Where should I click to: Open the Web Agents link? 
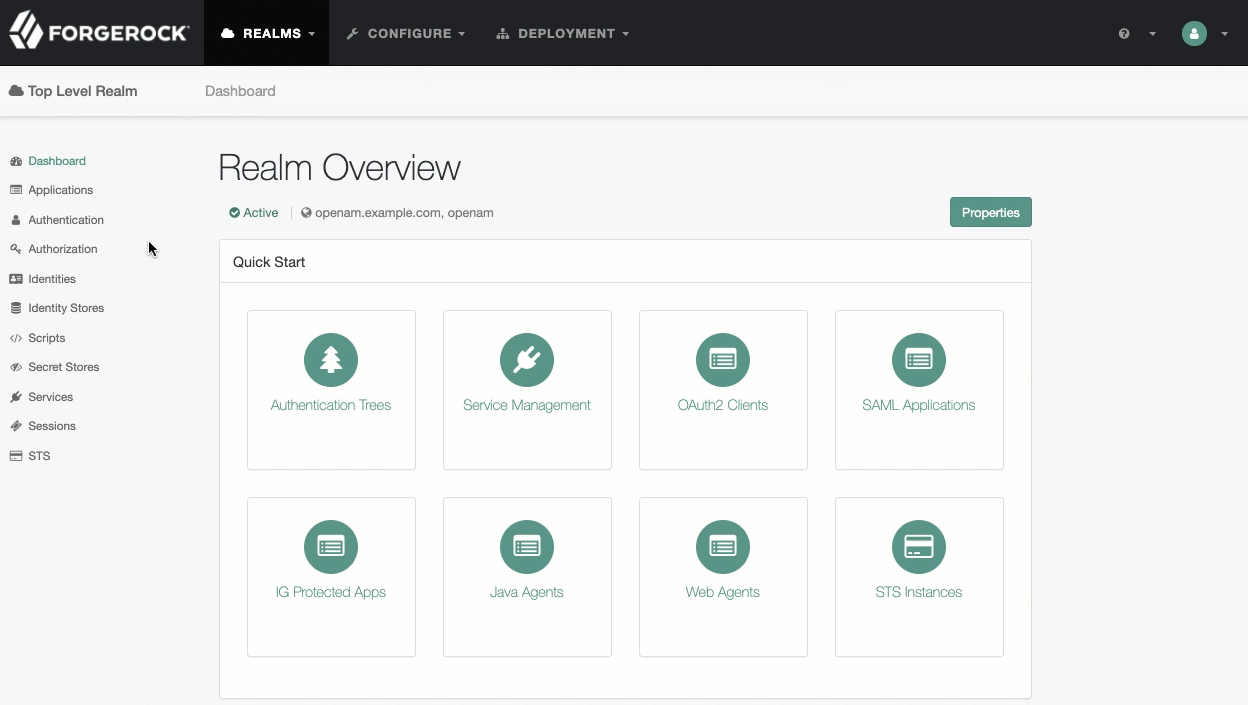723,592
